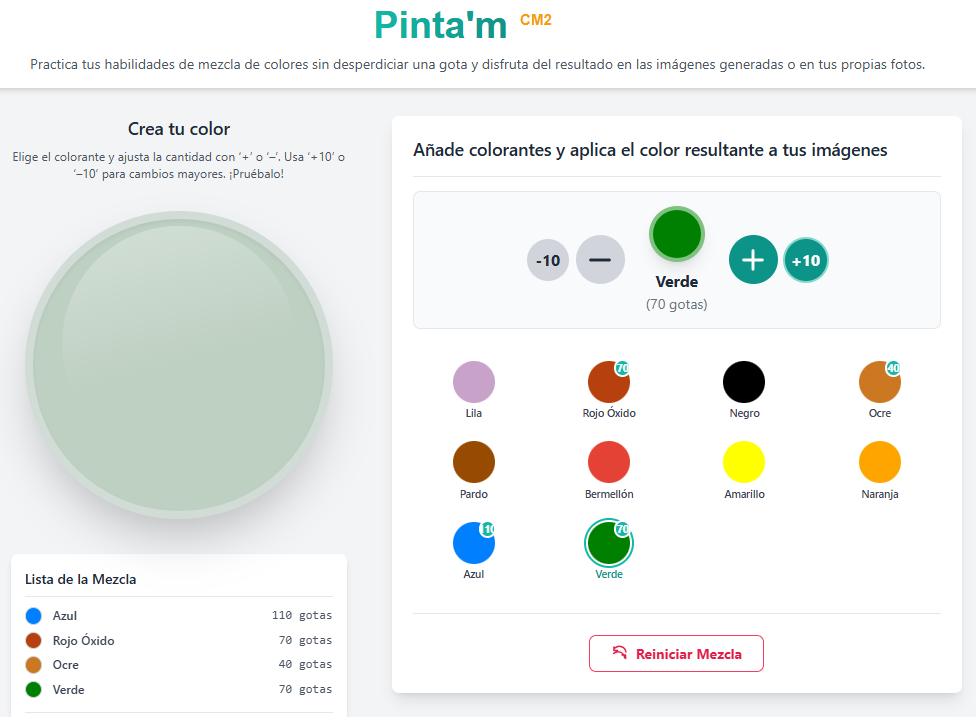Viewport: 976px width, 717px height.
Task: Click the large mixed color preview circle
Action: (x=179, y=364)
